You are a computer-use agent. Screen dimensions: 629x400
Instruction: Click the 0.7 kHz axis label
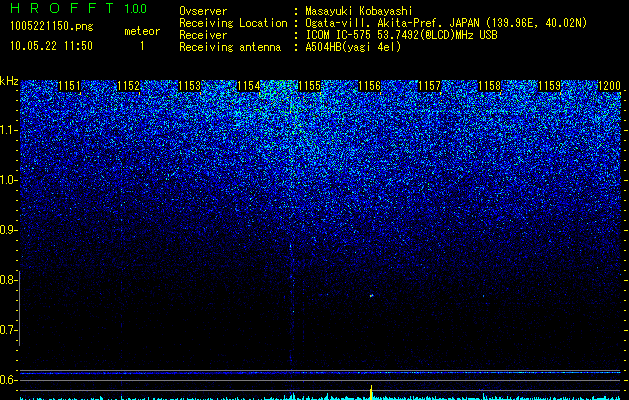(8, 330)
